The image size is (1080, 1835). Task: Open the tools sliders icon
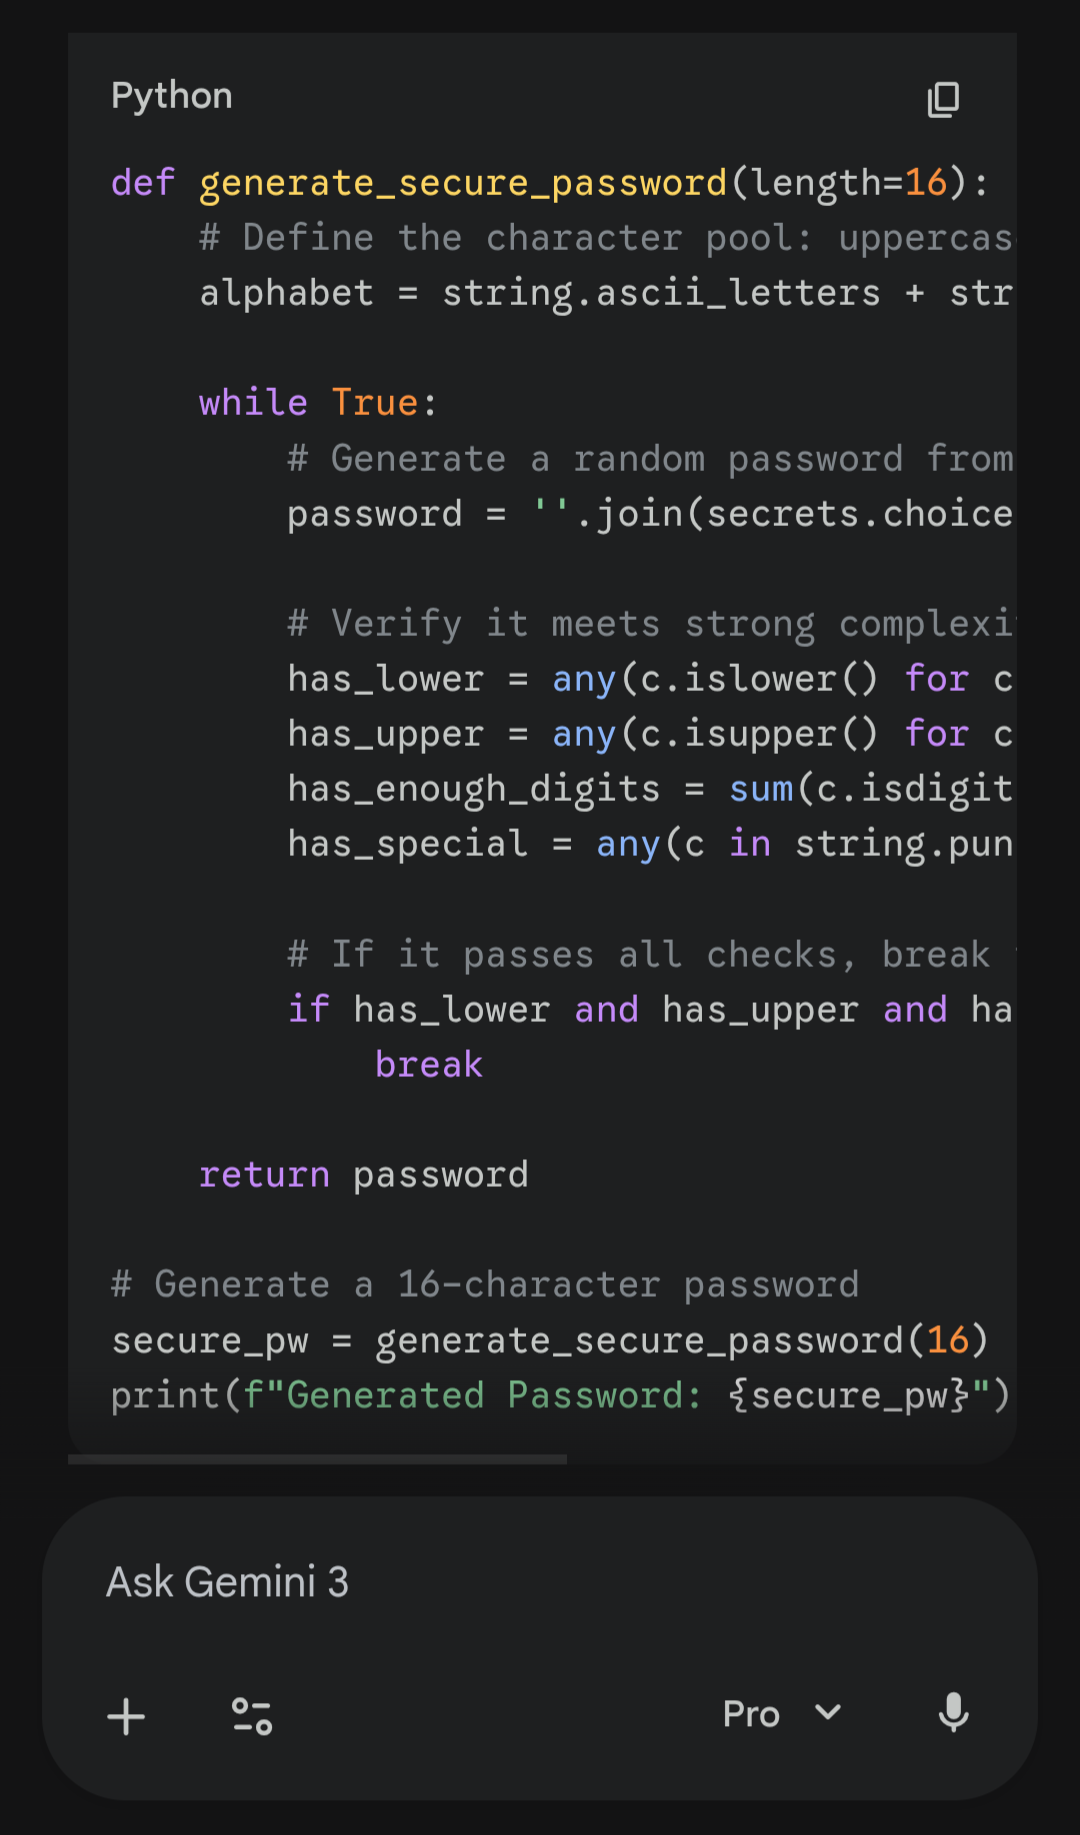(x=251, y=1716)
